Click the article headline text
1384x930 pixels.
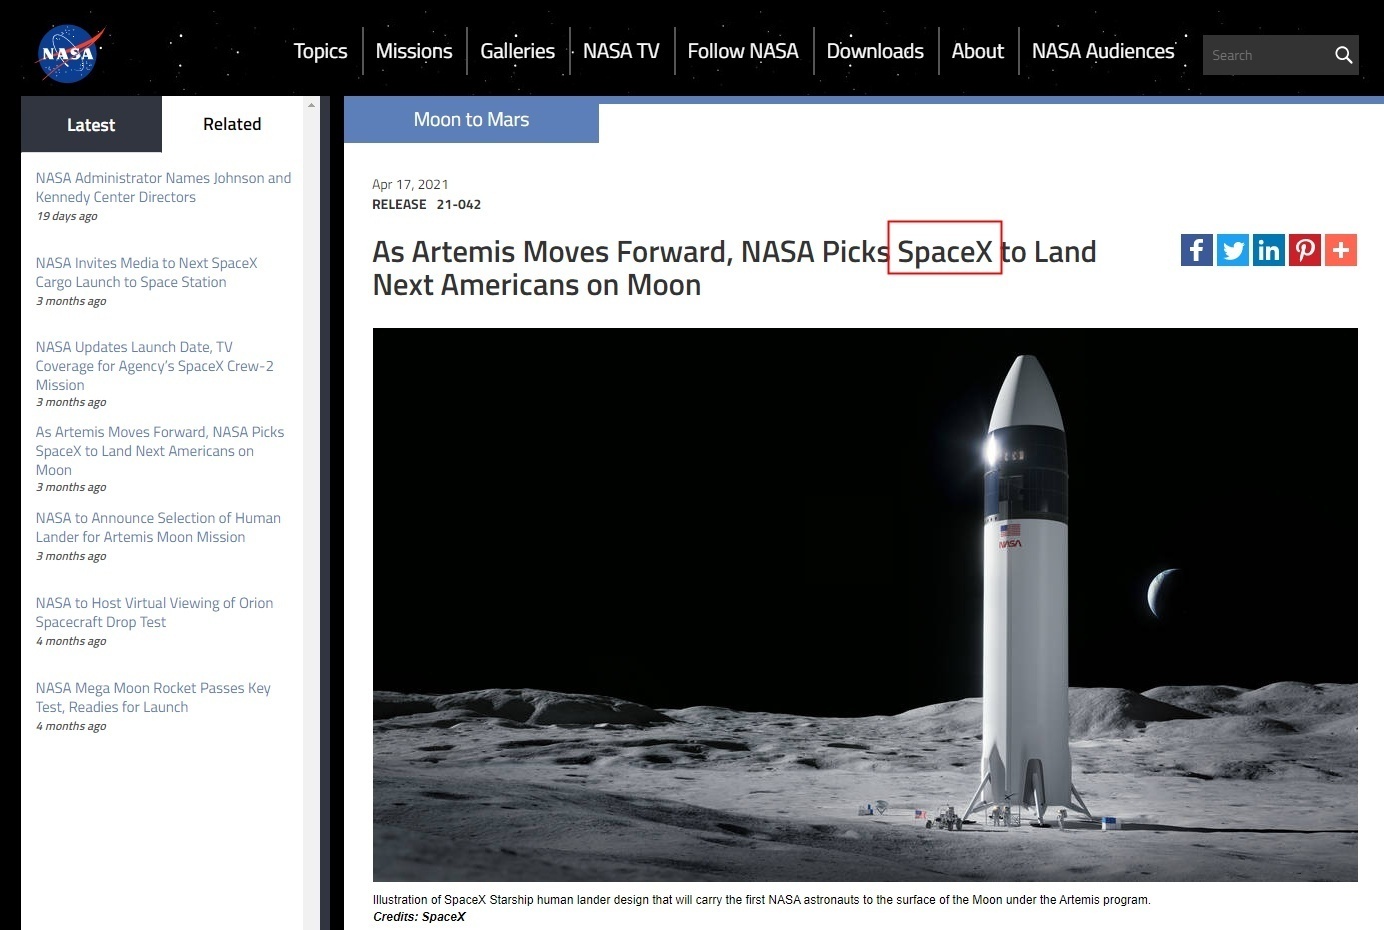click(734, 268)
